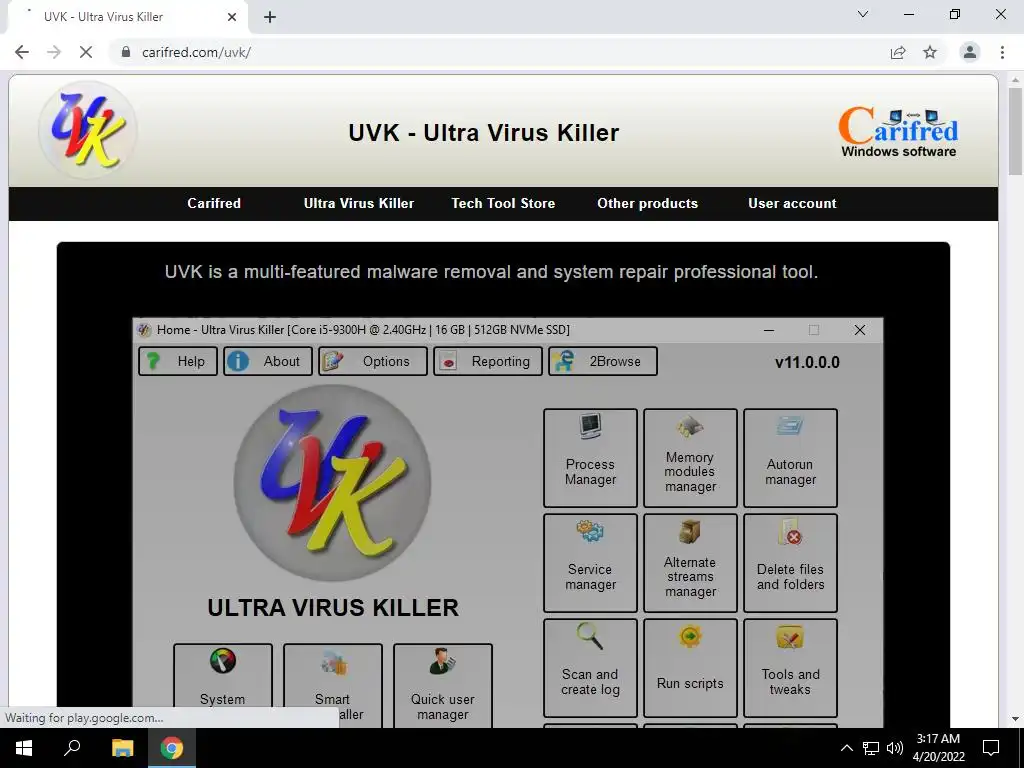Open the Ultra Virus Killer menu

(359, 203)
